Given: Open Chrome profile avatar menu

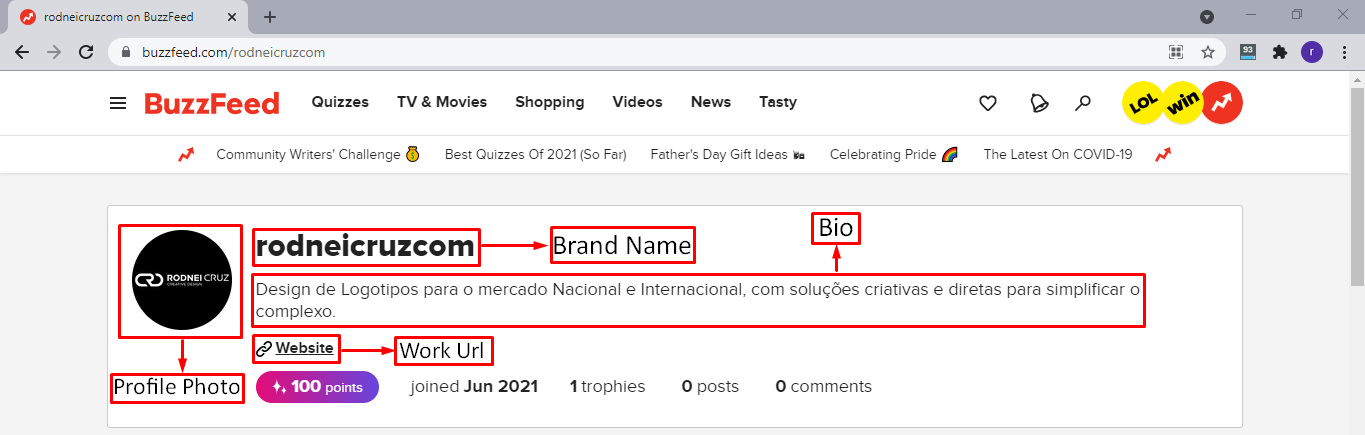Looking at the screenshot, I should coord(1312,52).
